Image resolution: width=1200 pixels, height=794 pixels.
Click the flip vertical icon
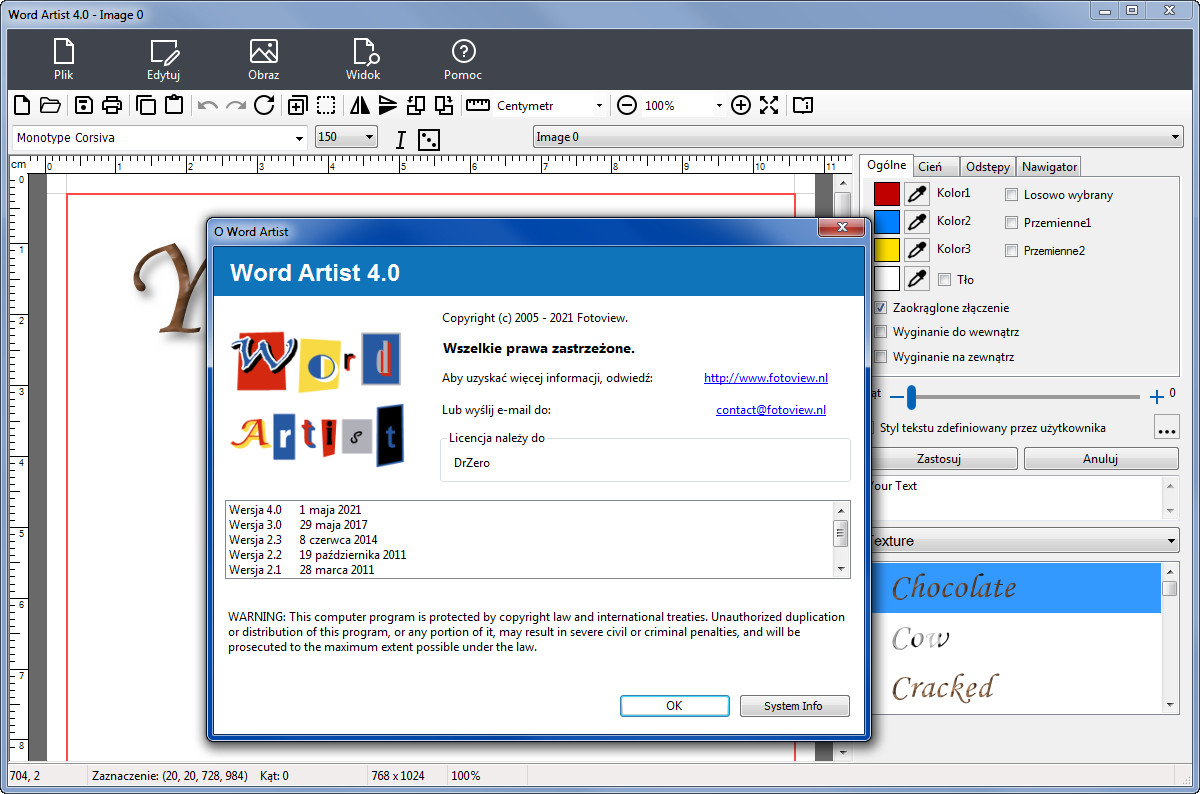[388, 105]
